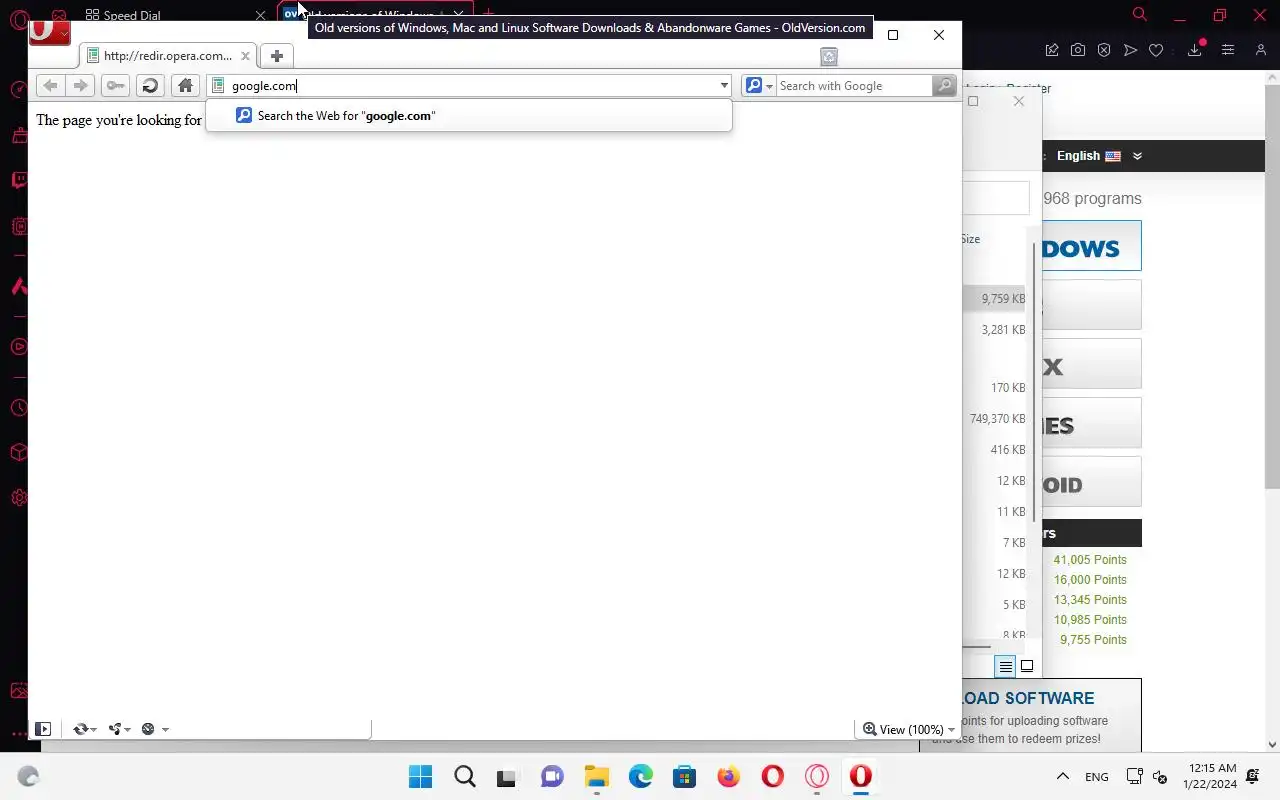Open history clock icon in GX sidebar
Viewport: 1280px width, 800px height.
pos(19,408)
